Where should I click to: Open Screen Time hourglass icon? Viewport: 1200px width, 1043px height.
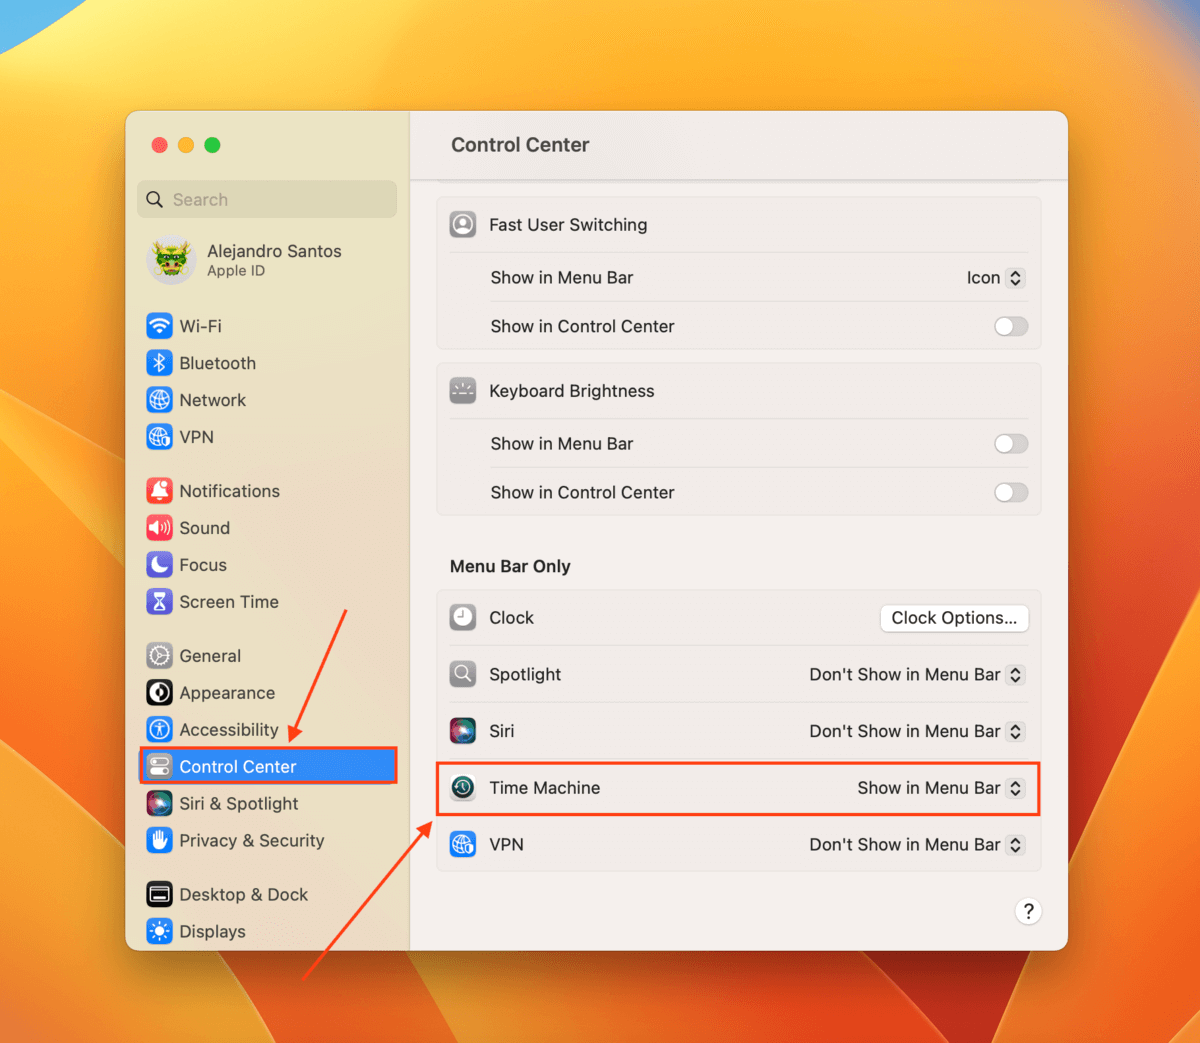point(159,602)
